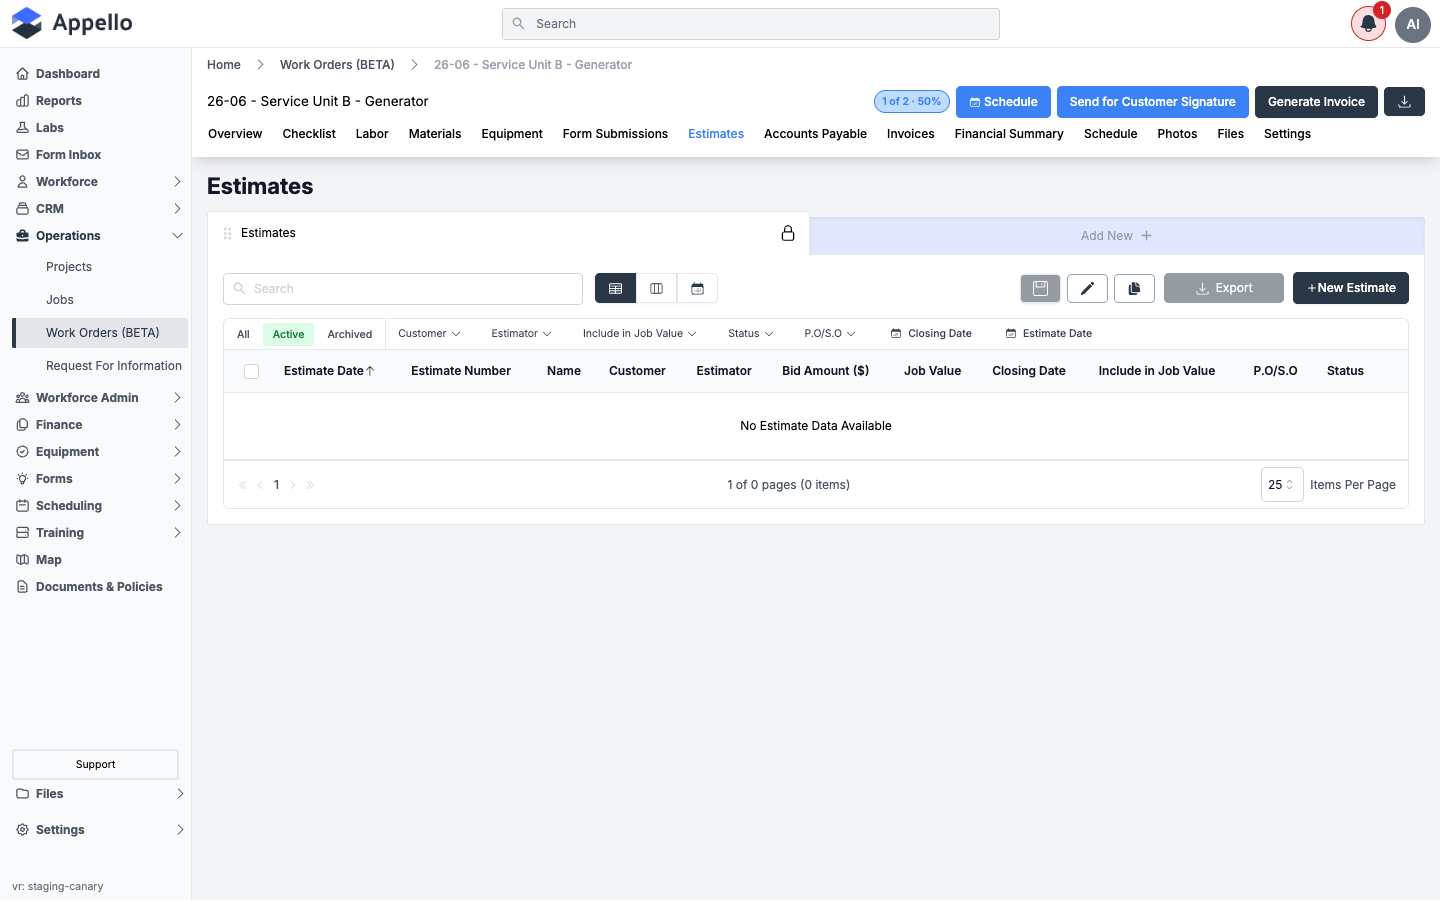
Task: Open the Financial Summary tab
Action: point(1009,134)
